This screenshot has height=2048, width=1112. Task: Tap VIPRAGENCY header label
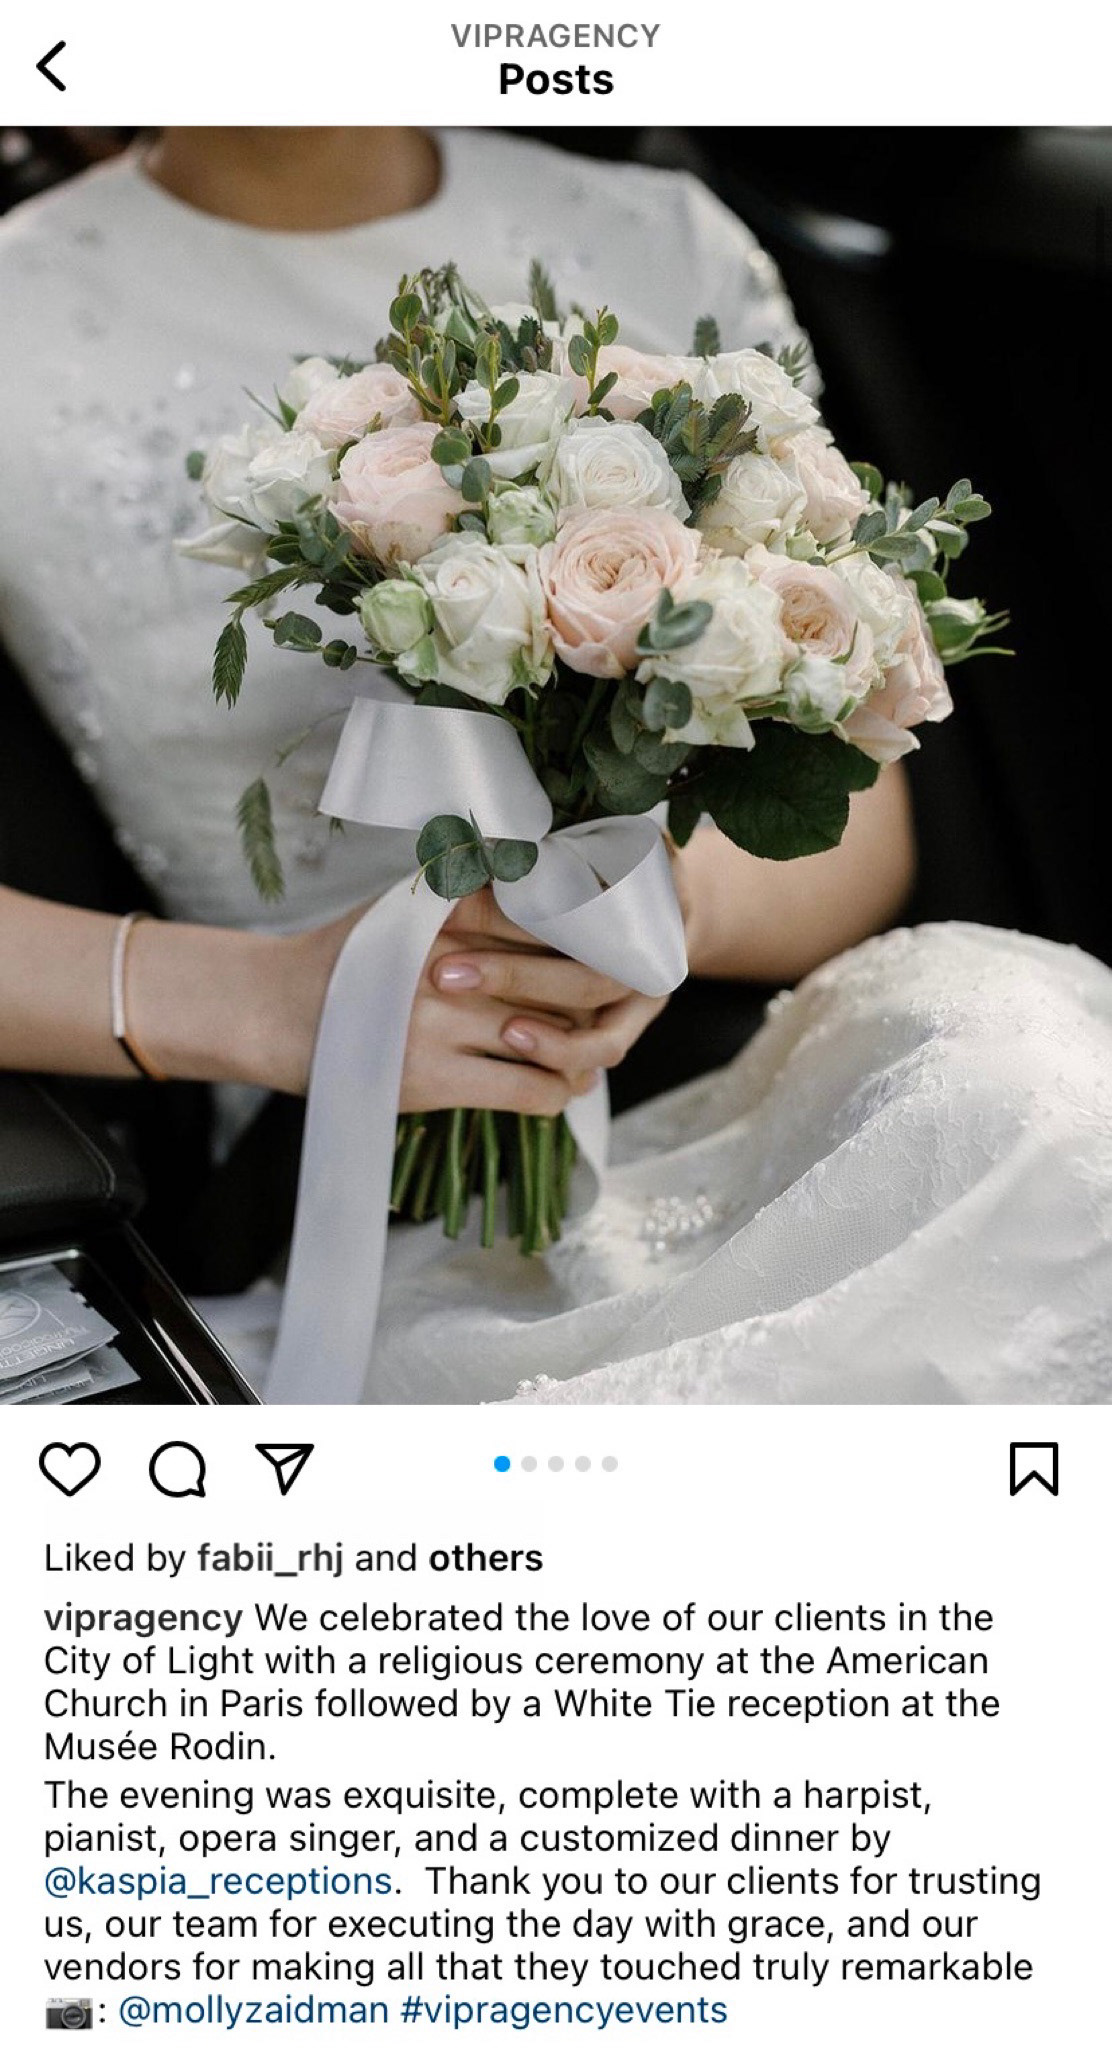pyautogui.click(x=556, y=36)
